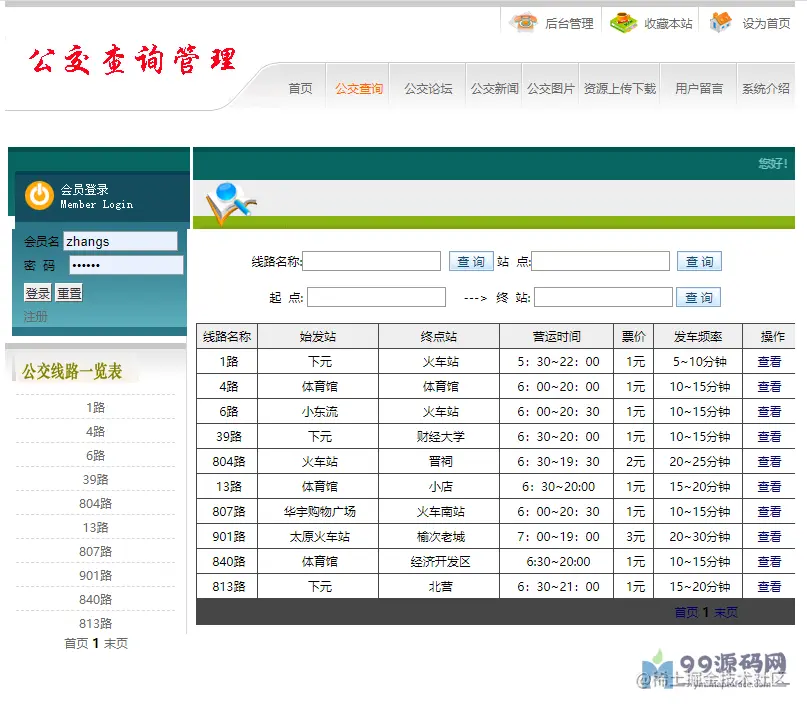Click the 收藏本站 link
Screen dimensions: 807x709
pyautogui.click(x=668, y=24)
